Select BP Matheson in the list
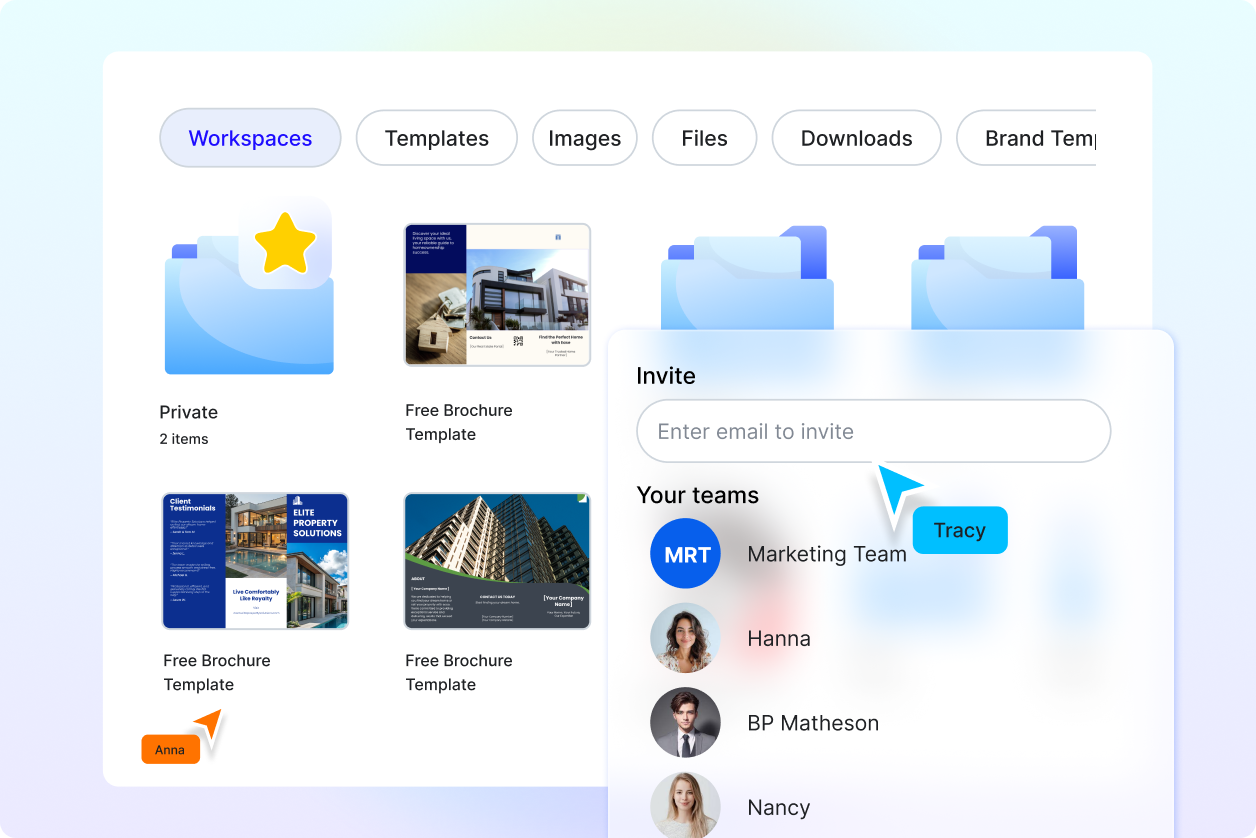This screenshot has width=1256, height=838. (x=813, y=723)
